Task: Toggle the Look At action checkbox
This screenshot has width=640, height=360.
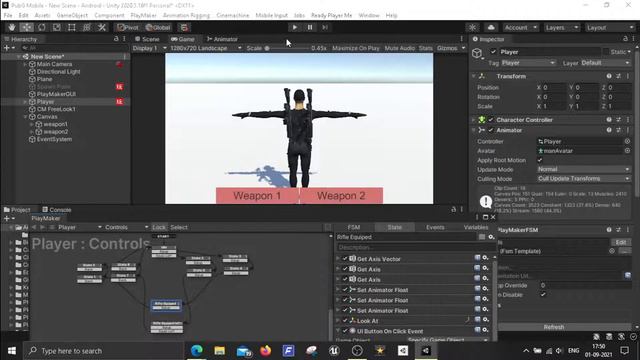Action: coord(345,321)
